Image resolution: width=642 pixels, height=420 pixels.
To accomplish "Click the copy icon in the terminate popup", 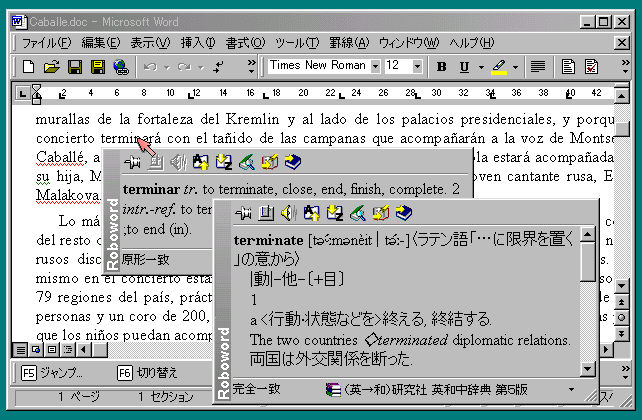I will tap(266, 213).
